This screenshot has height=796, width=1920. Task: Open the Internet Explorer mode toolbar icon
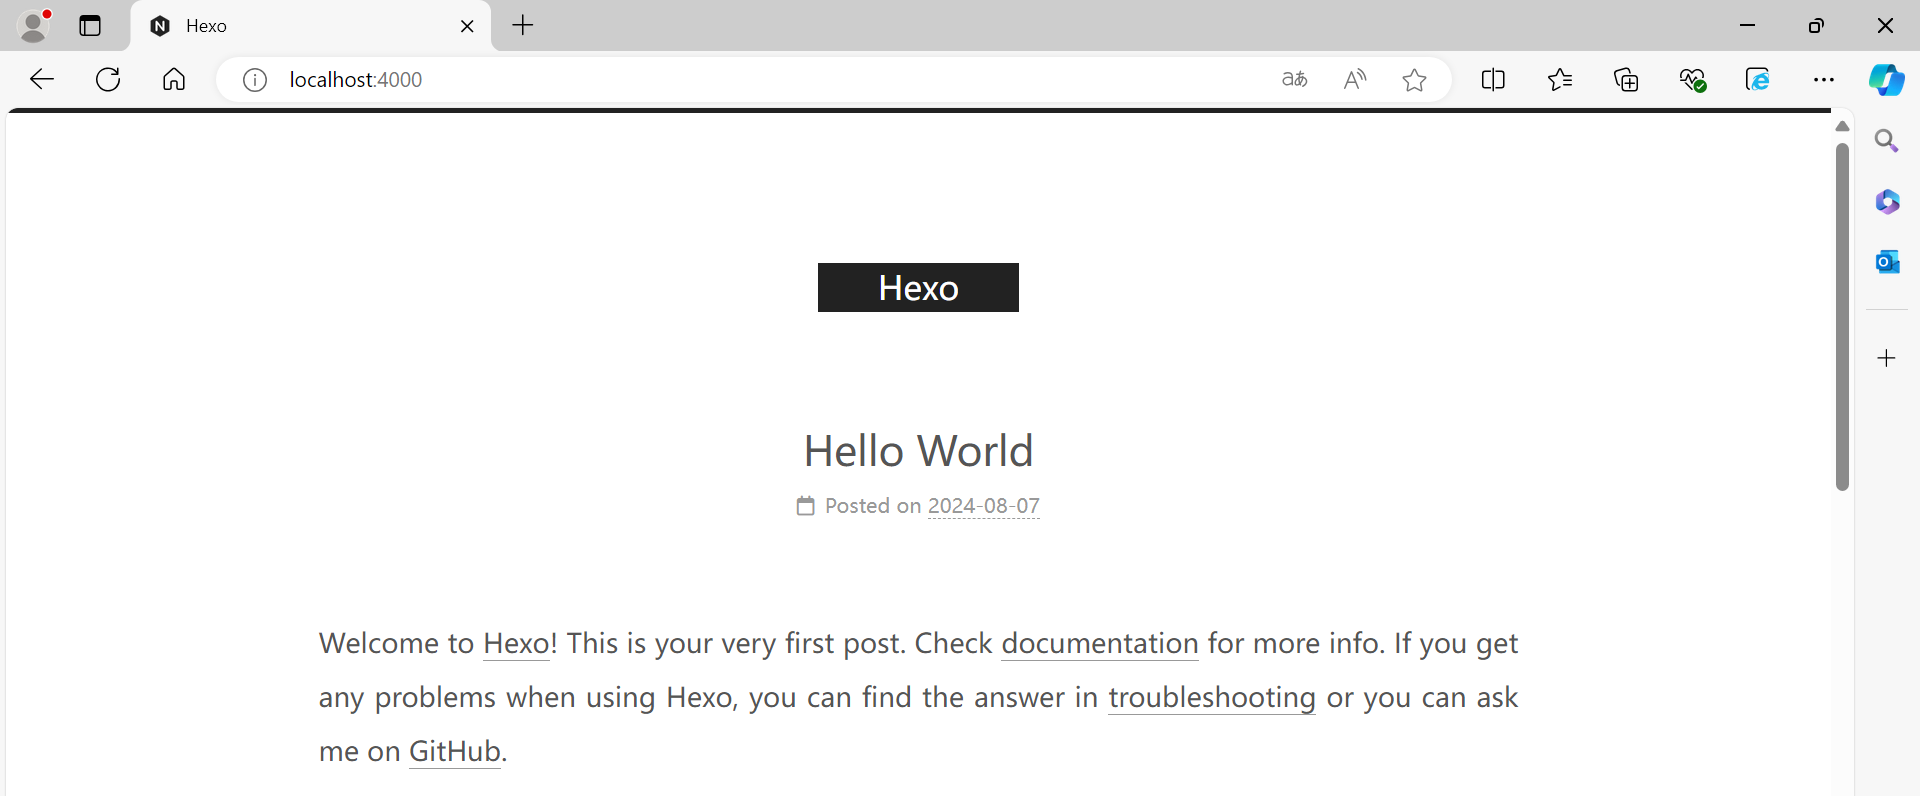pyautogui.click(x=1758, y=79)
